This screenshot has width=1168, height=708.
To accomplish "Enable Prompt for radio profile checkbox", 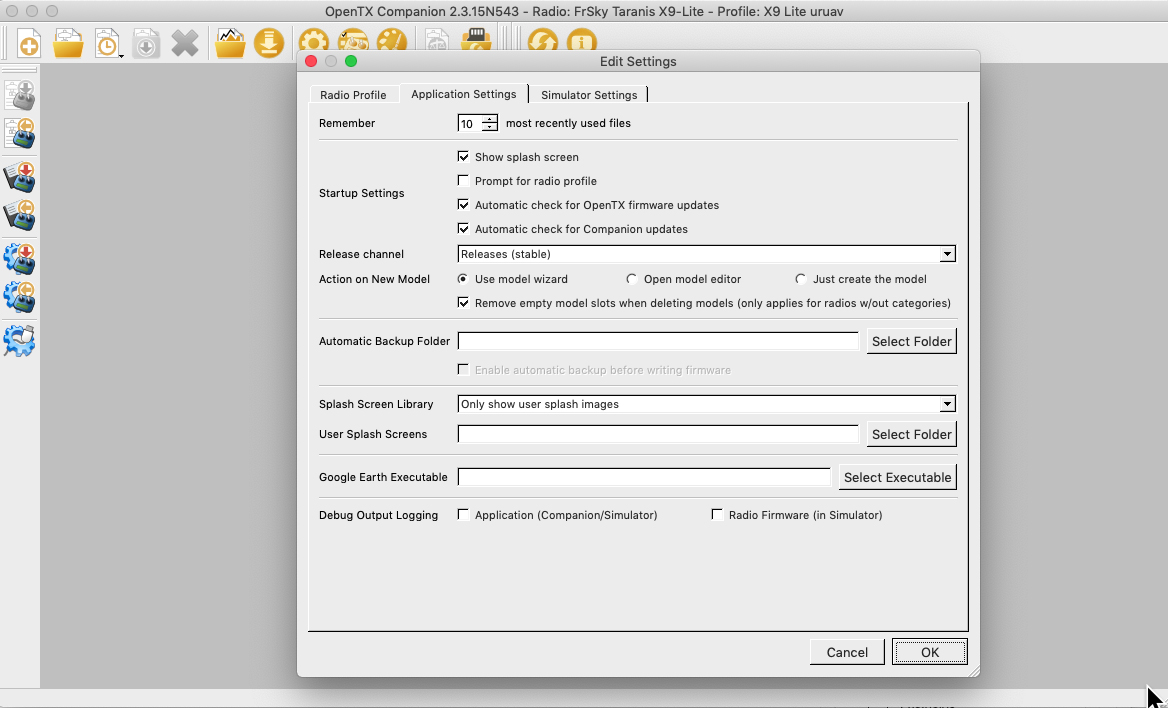I will point(463,180).
